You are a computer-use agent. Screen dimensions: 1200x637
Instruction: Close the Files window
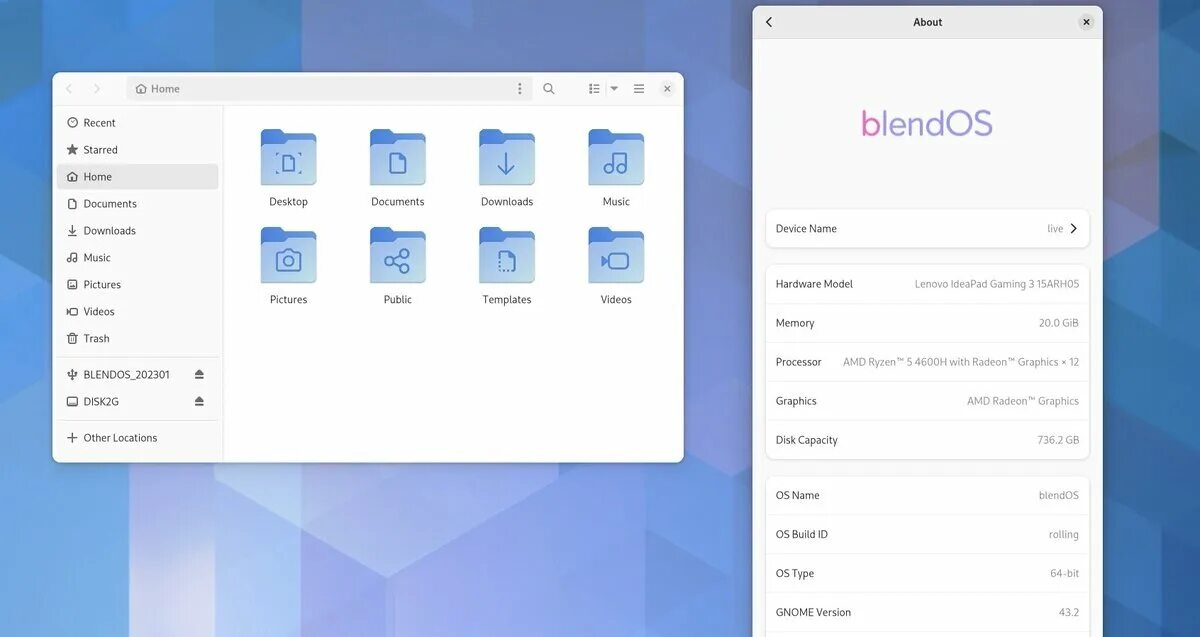667,89
